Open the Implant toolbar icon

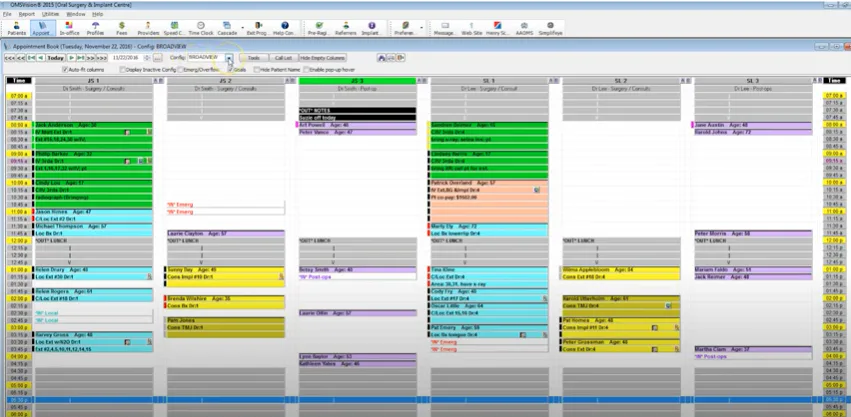tap(372, 28)
